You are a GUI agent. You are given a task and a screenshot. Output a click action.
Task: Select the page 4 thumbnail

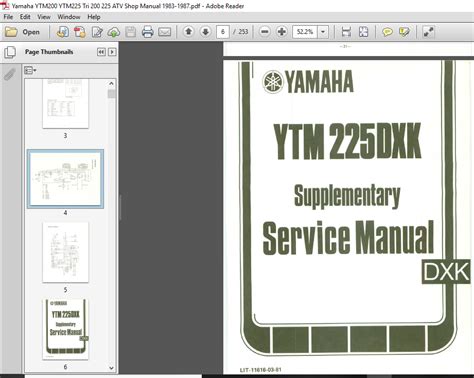point(65,179)
